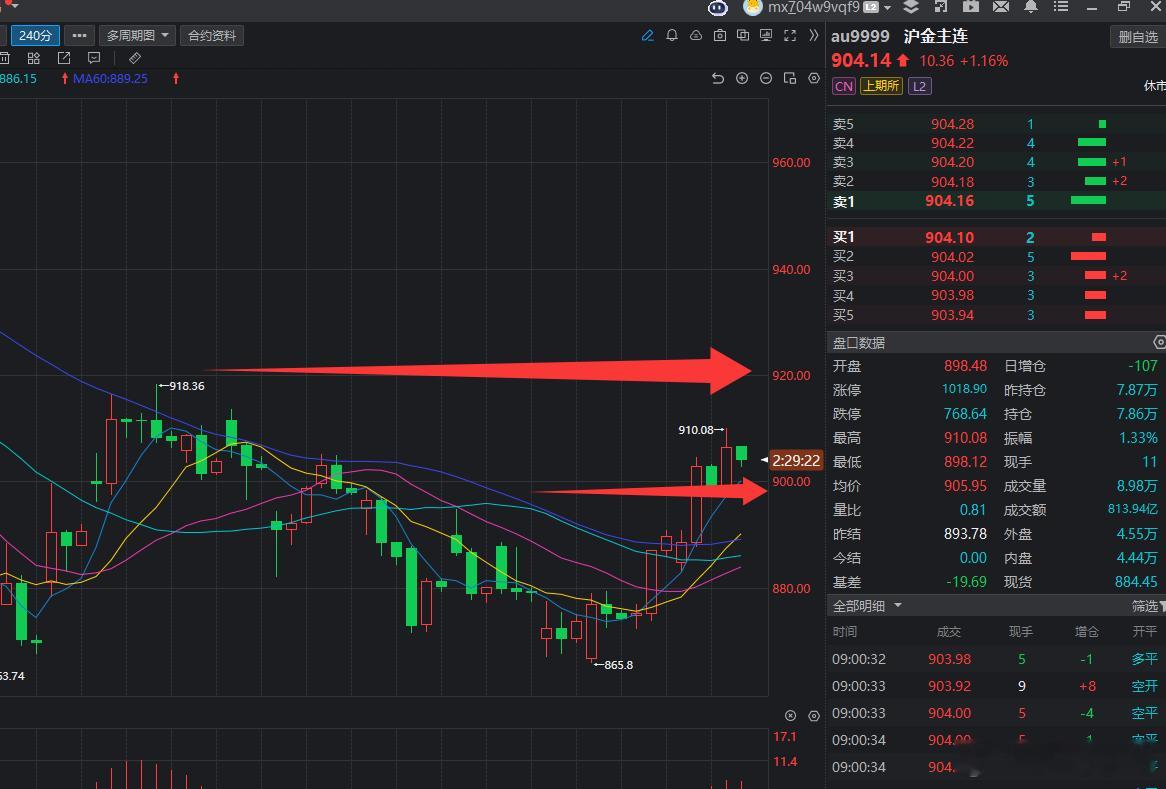Toggle the 240分 timeframe button
1166x789 pixels.
click(x=35, y=36)
